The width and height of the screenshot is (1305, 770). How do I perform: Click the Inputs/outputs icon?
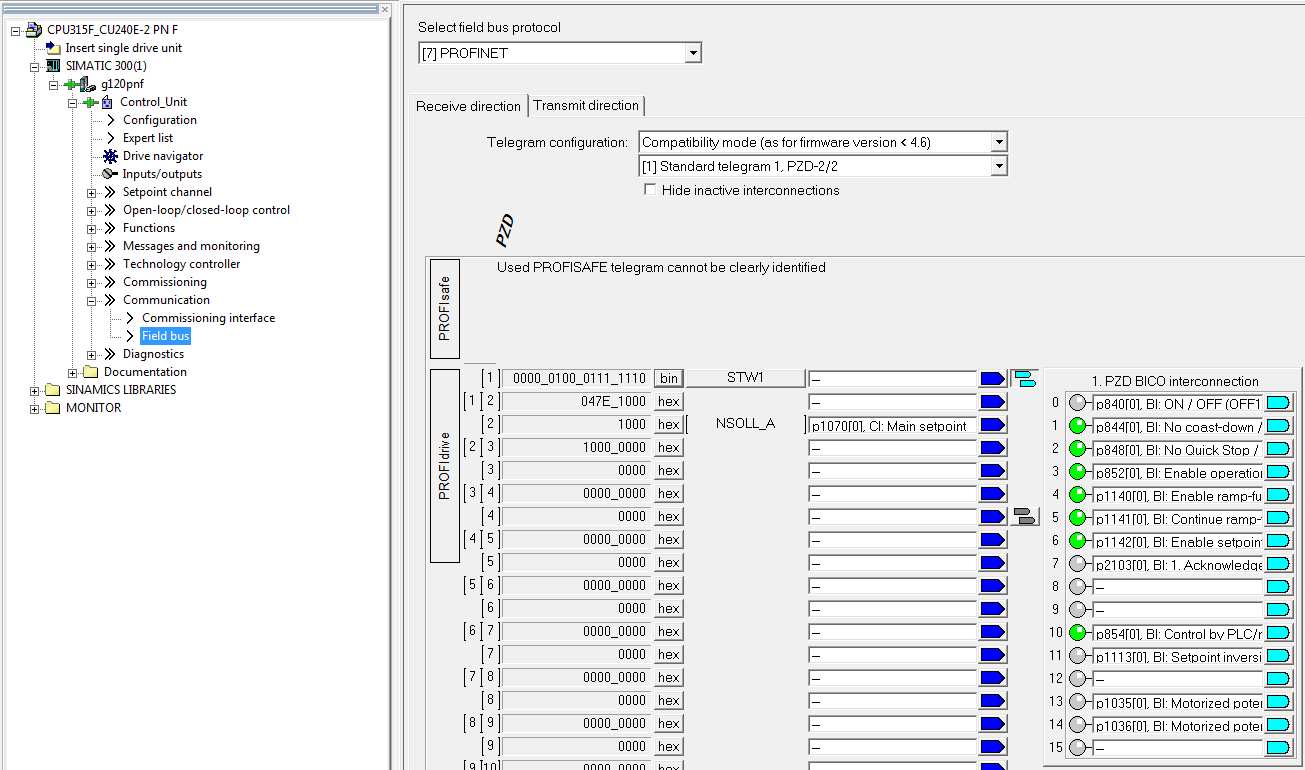(111, 174)
